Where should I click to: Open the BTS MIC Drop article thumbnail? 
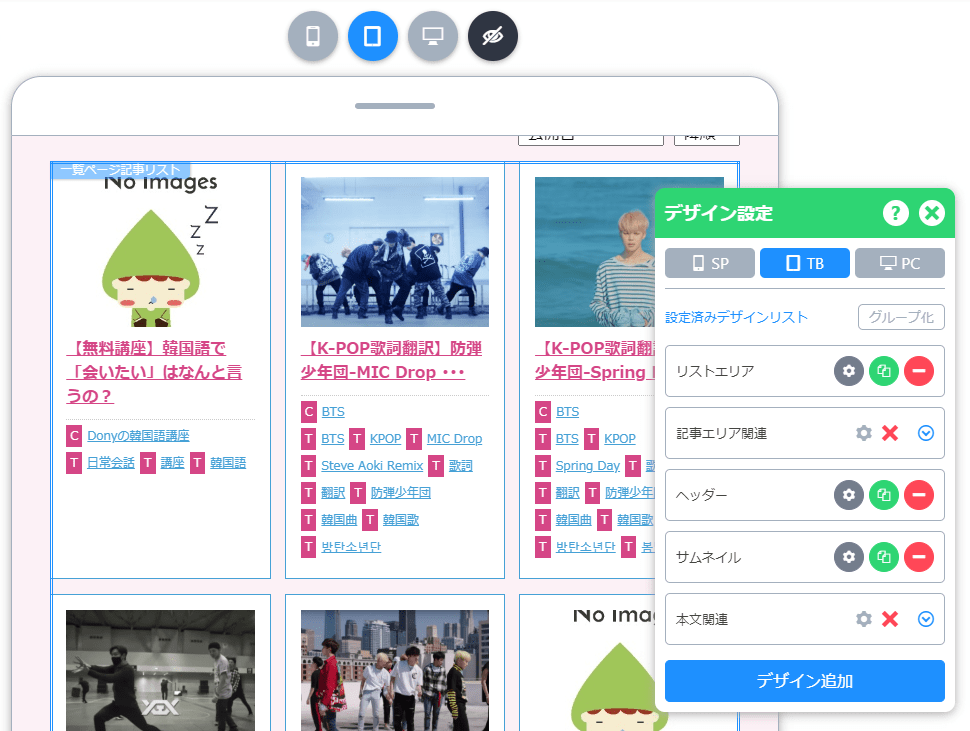coord(395,252)
